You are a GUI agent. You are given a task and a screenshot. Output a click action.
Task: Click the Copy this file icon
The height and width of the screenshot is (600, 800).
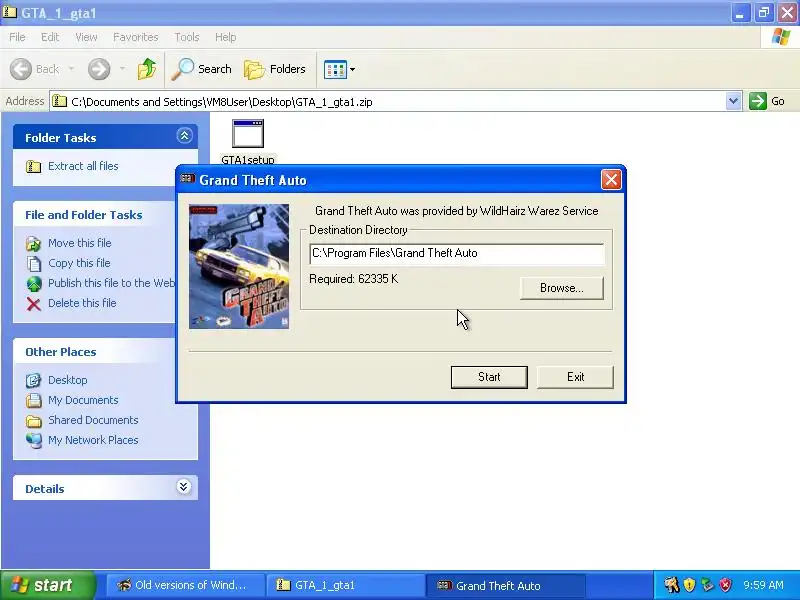click(34, 264)
